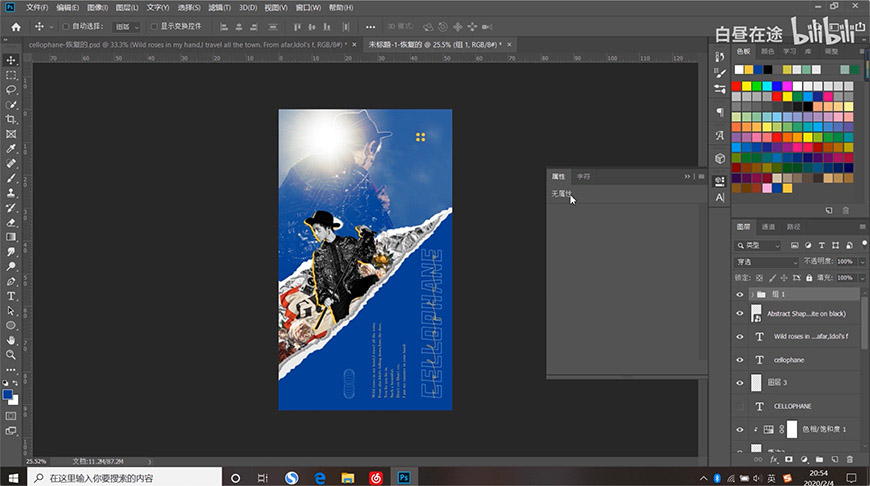Select the Move tool in the toolbox
The image size is (870, 486).
click(11, 60)
